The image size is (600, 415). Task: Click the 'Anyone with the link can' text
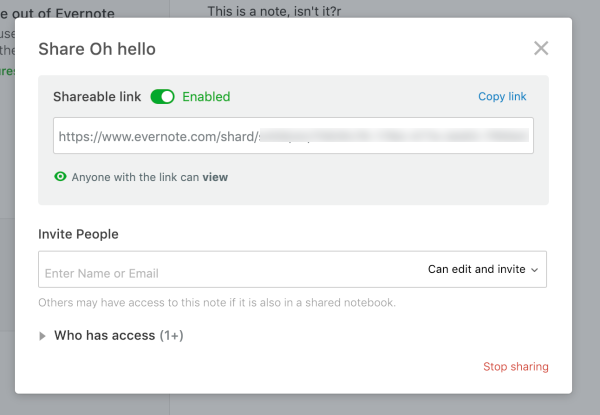click(135, 177)
